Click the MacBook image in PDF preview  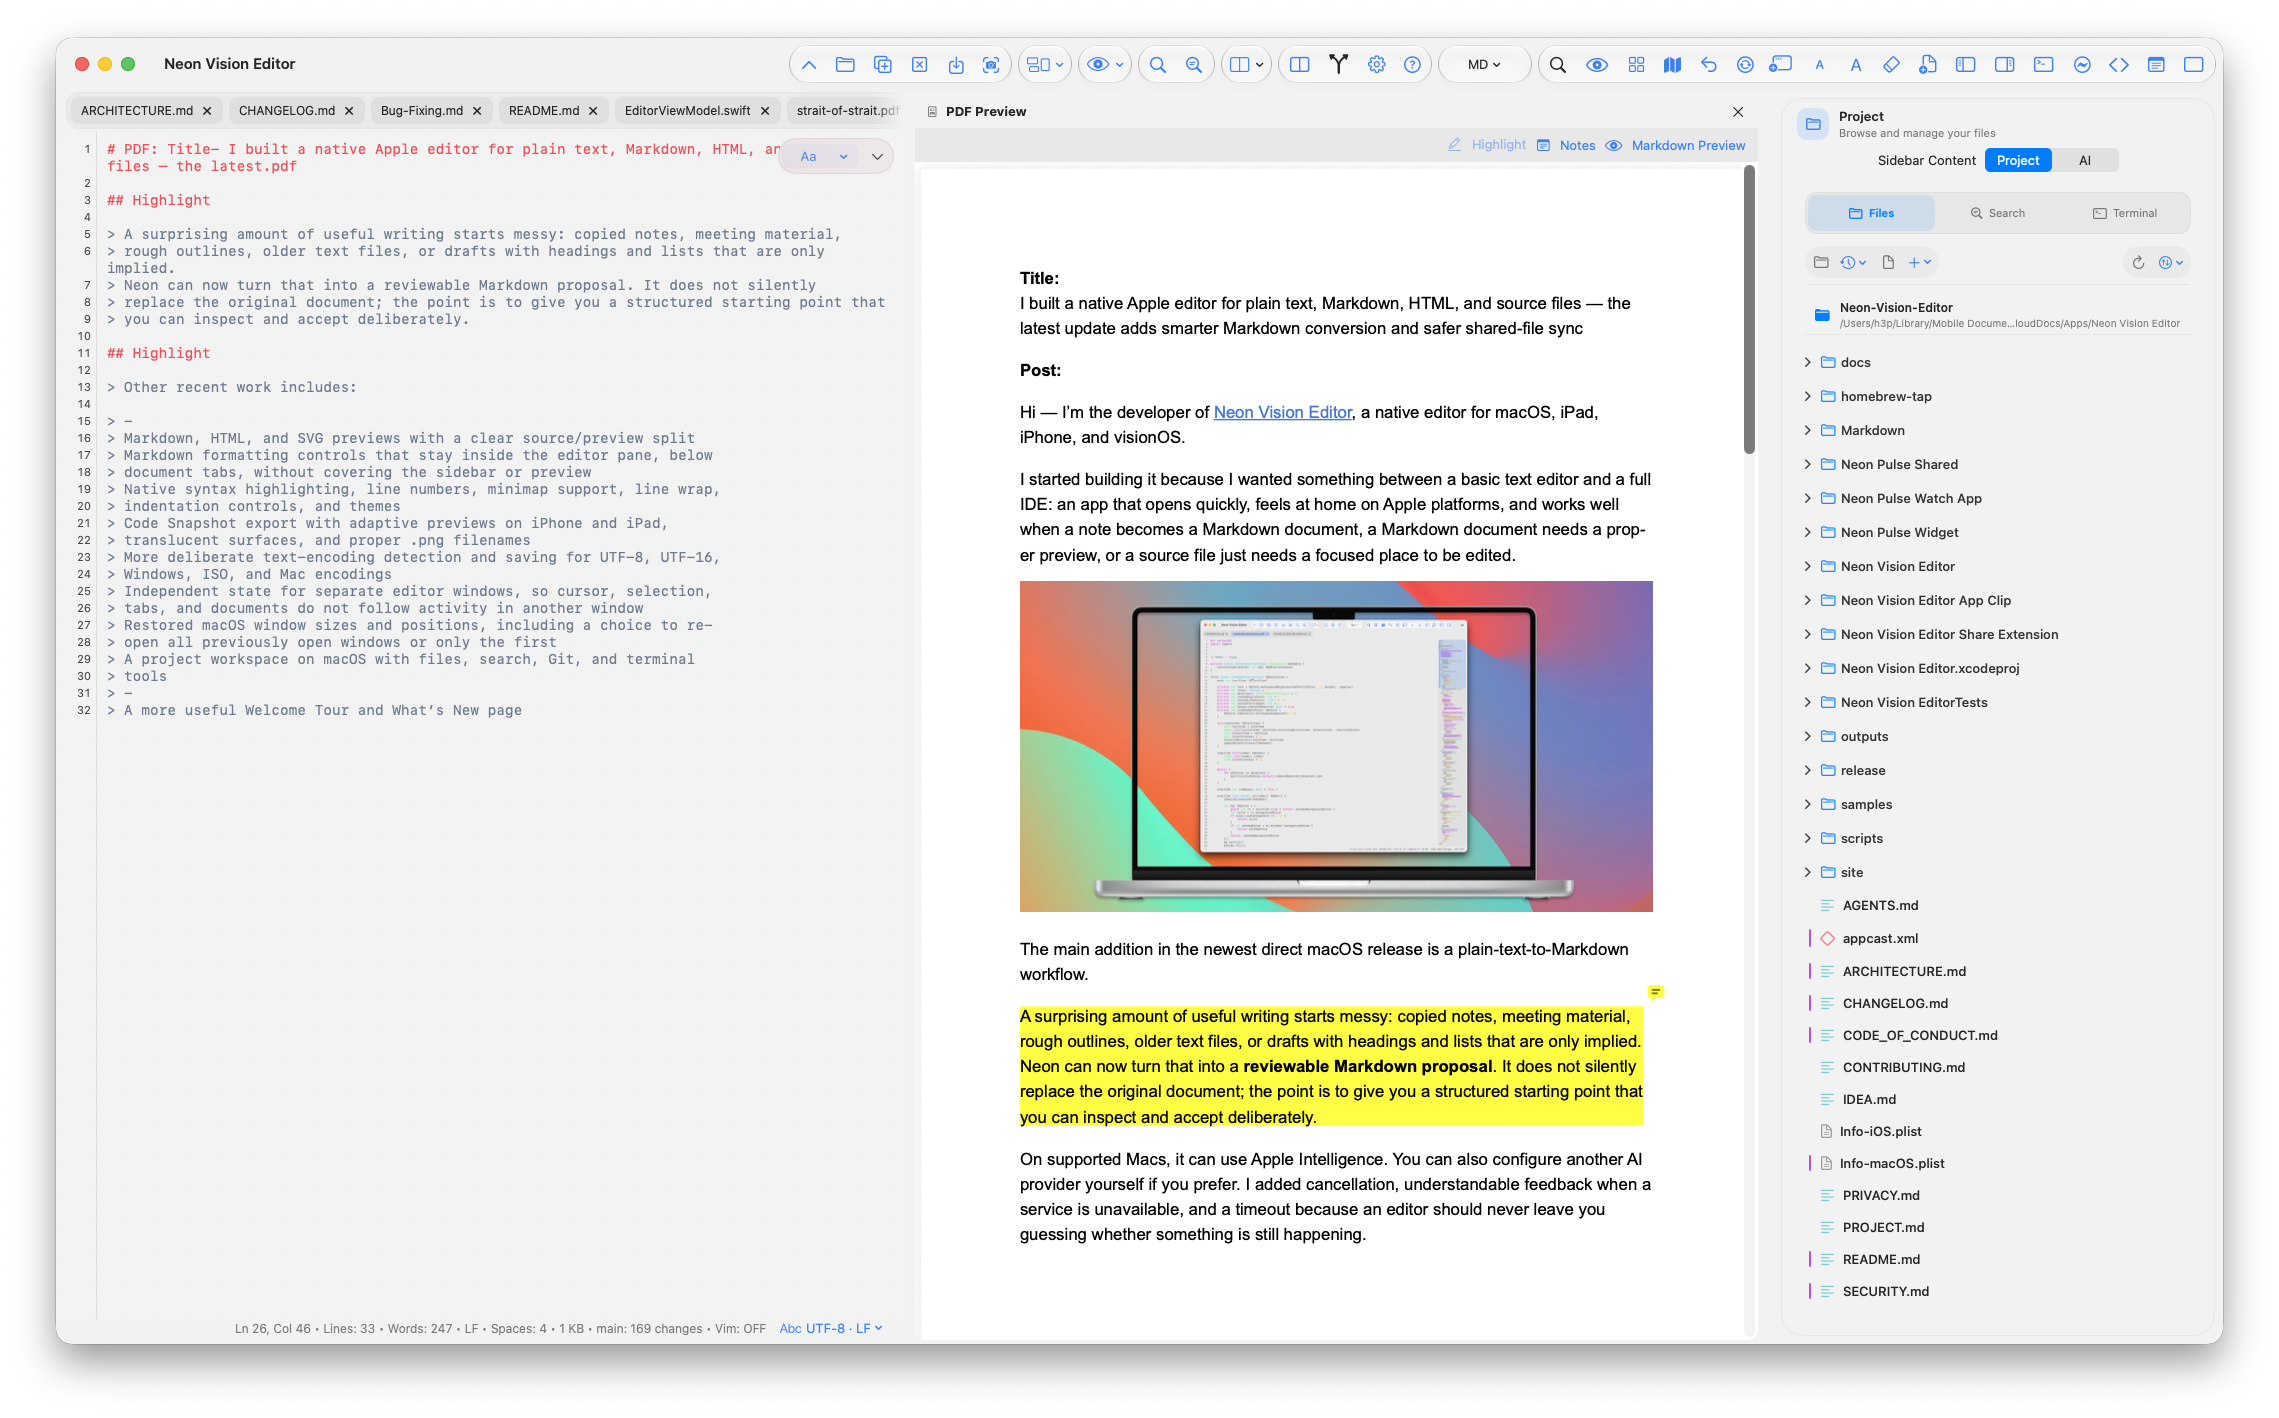point(1336,747)
